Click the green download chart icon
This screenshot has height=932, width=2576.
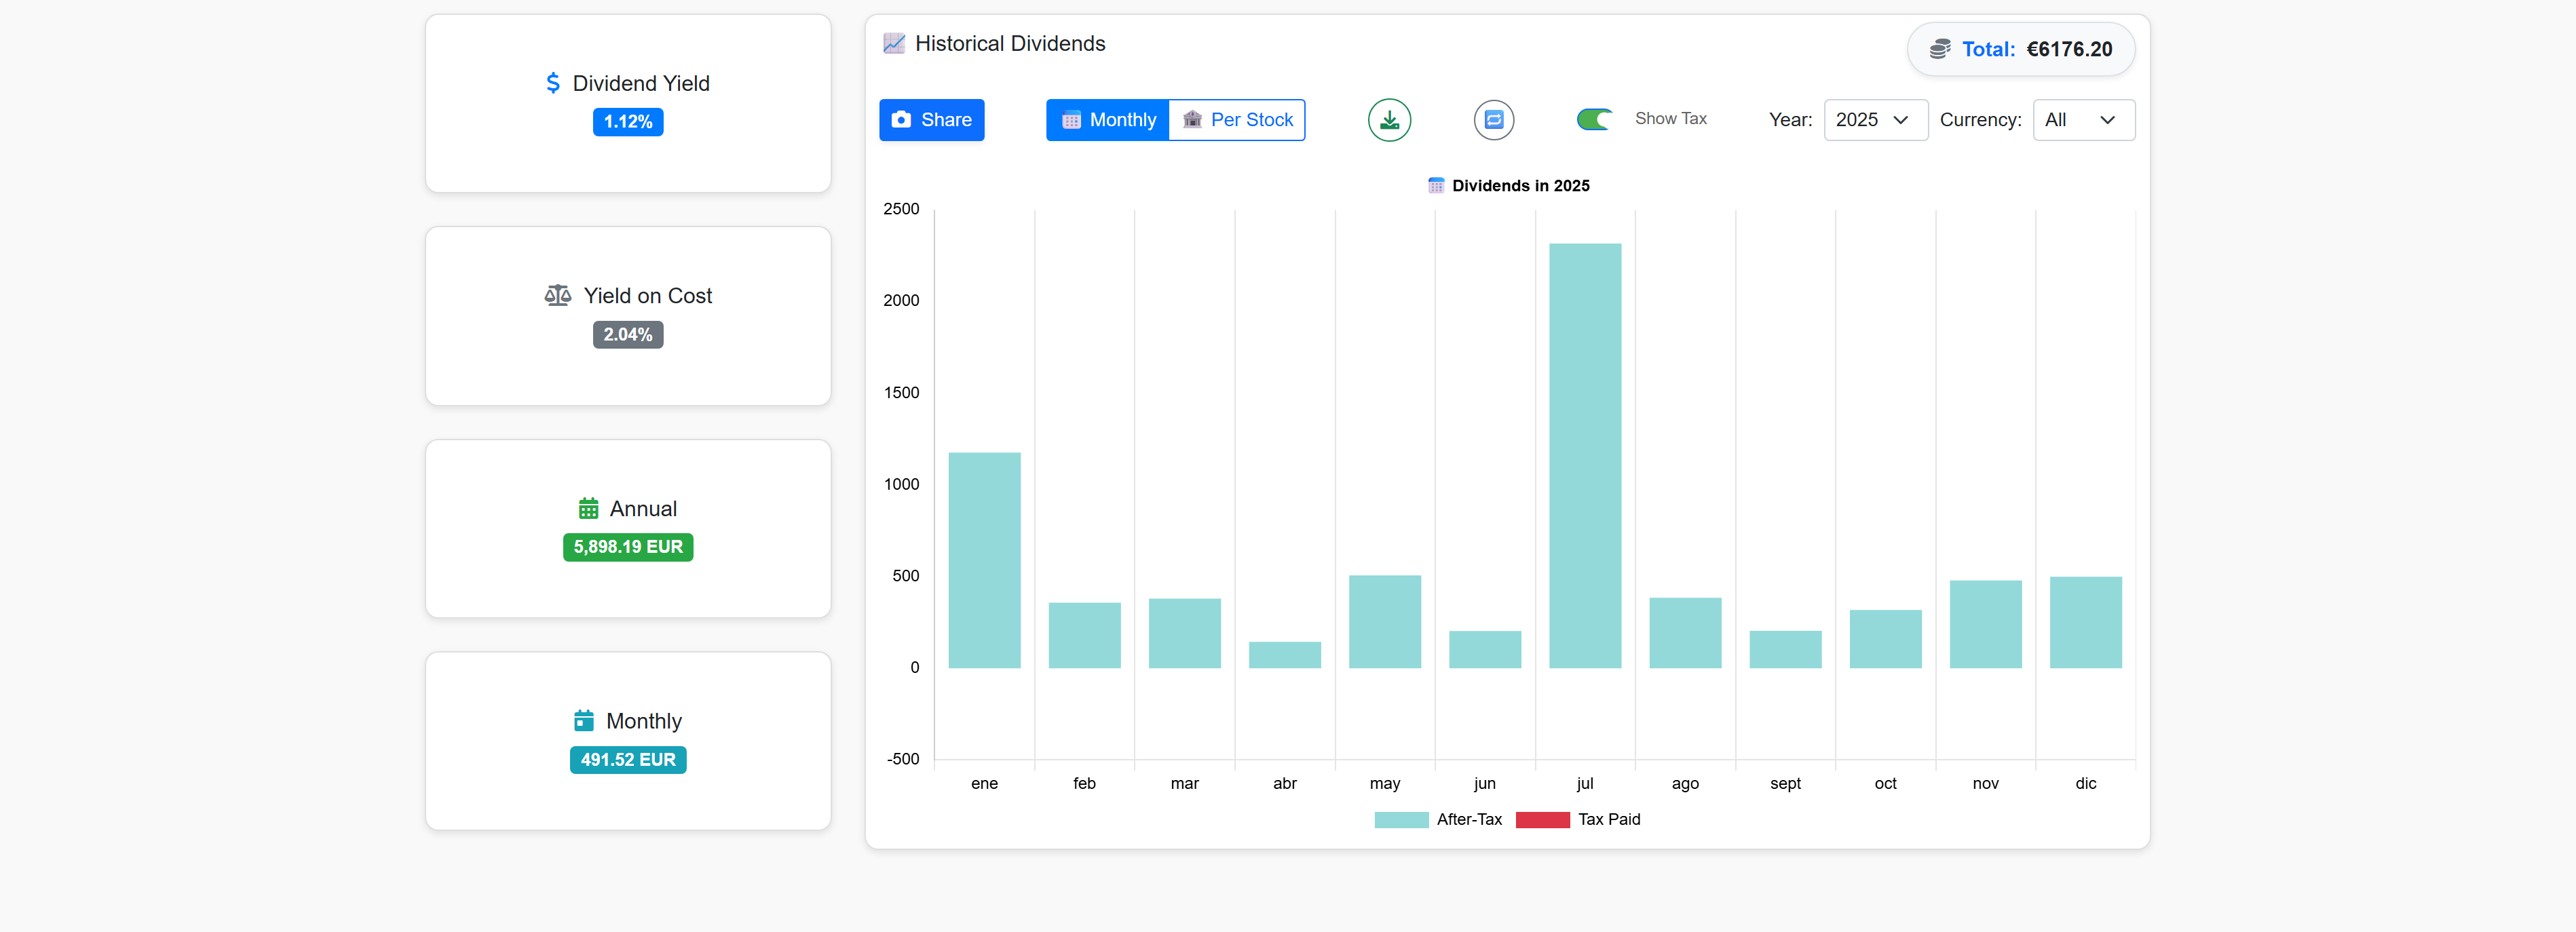point(1389,119)
